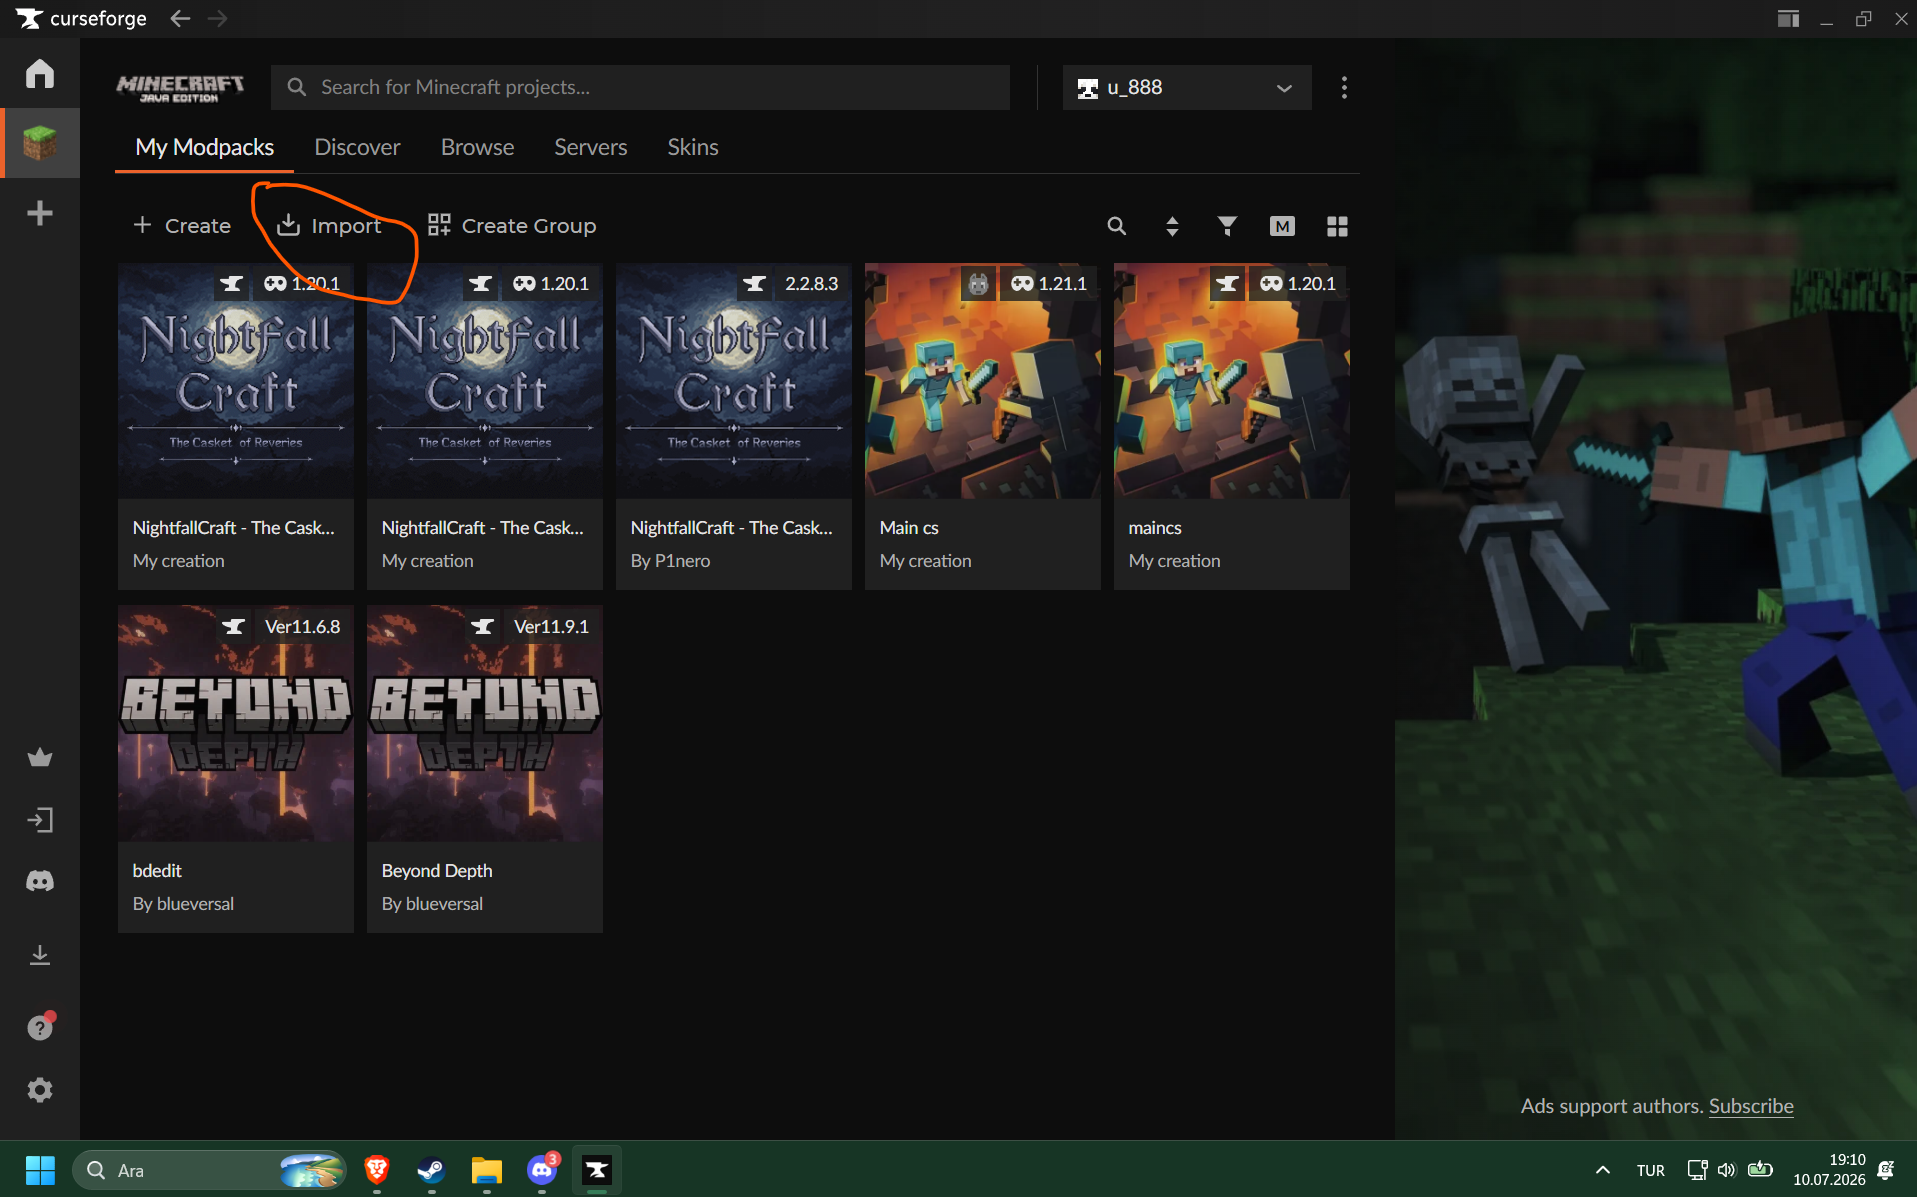
Task: Click the Ara taskbar search box
Action: click(210, 1169)
